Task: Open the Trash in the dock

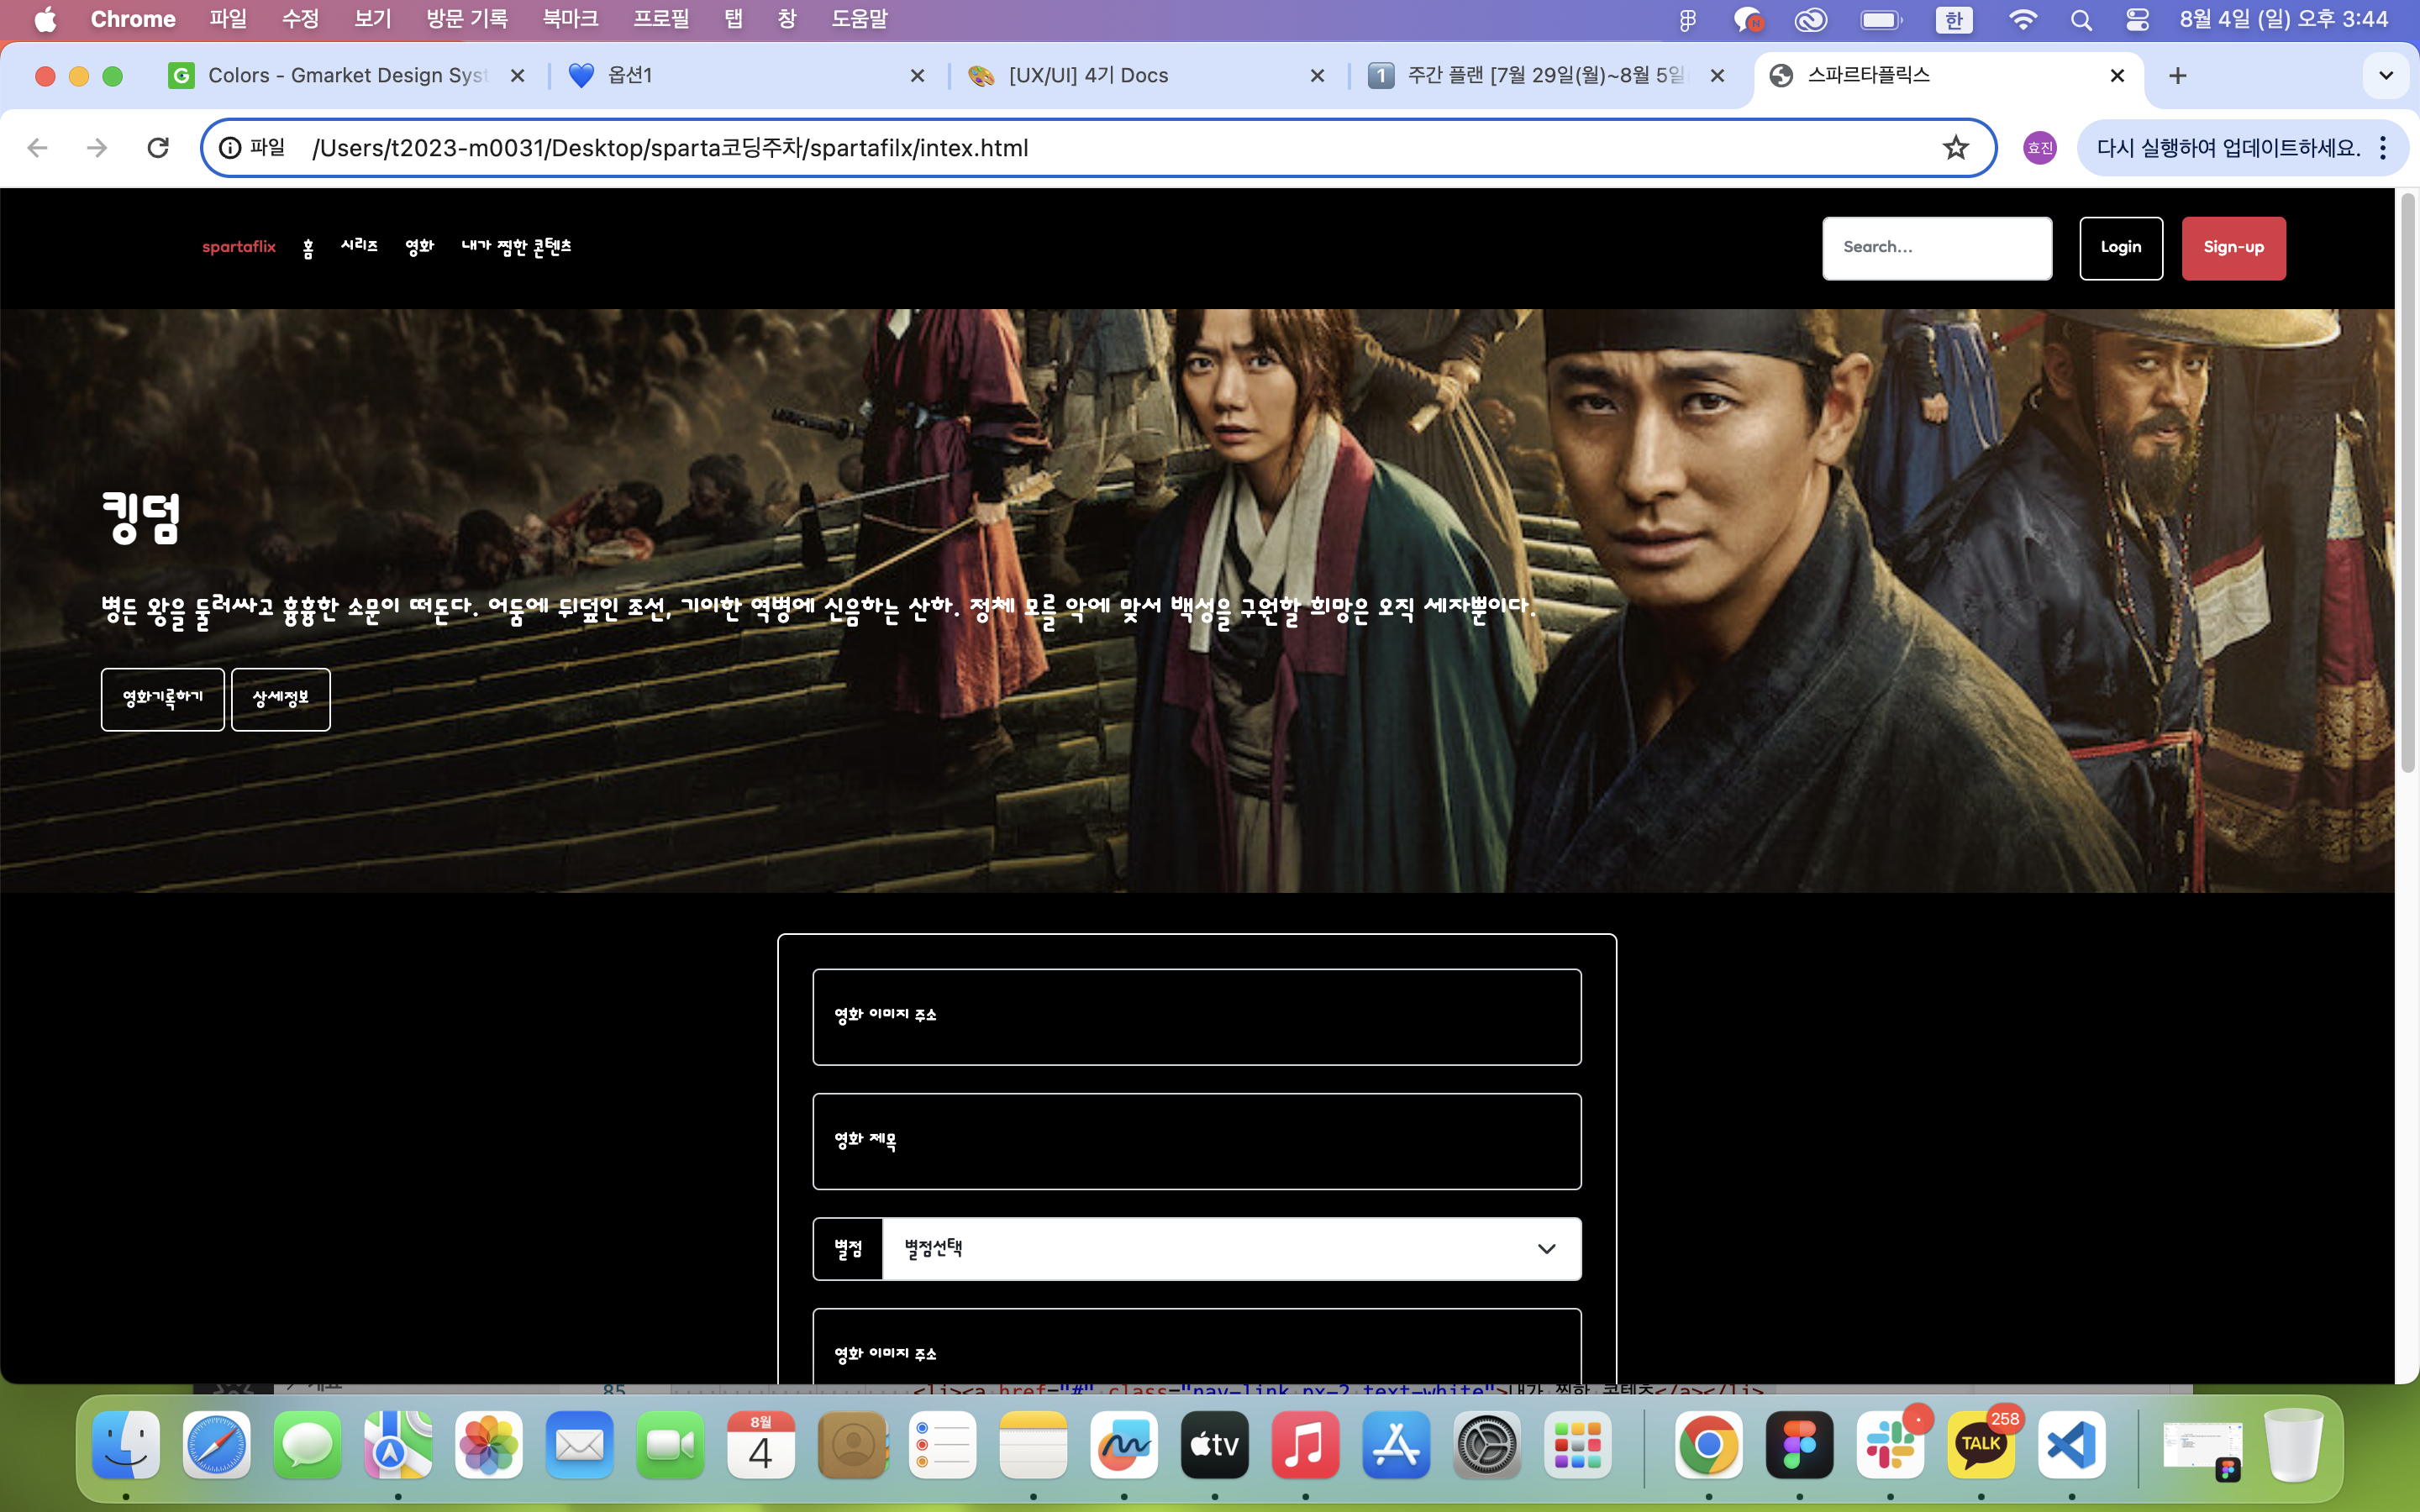Action: point(2294,1445)
